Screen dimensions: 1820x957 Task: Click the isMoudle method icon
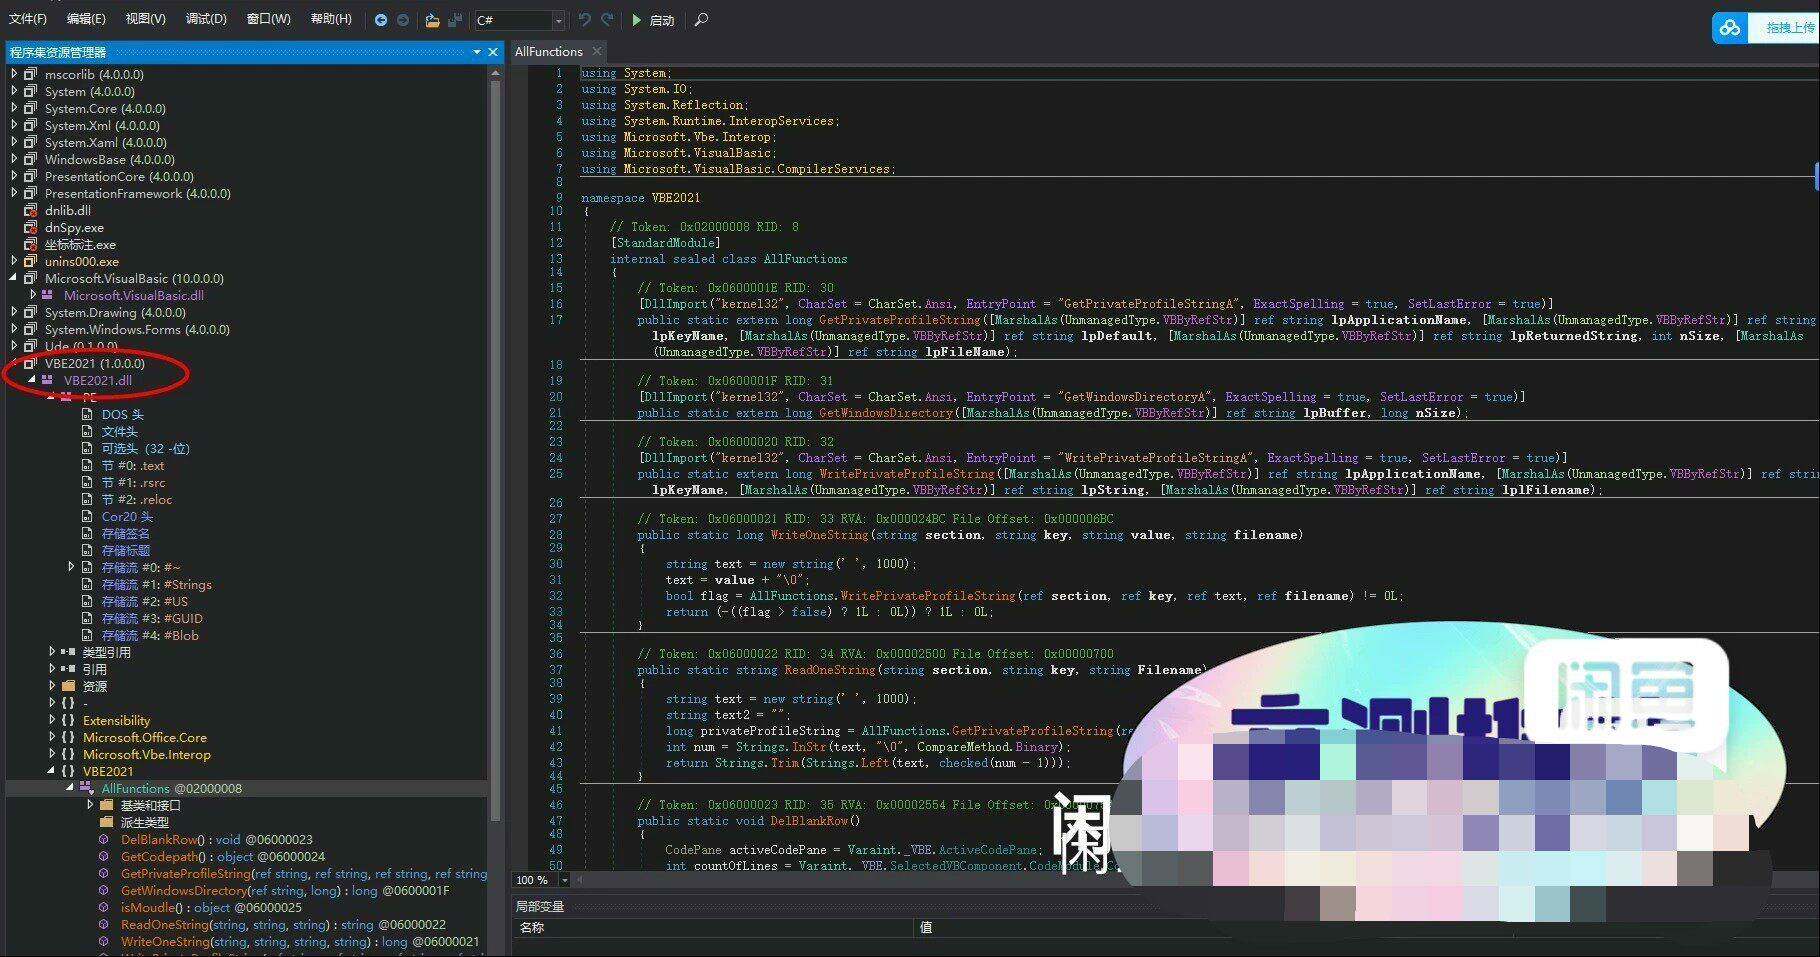104,908
